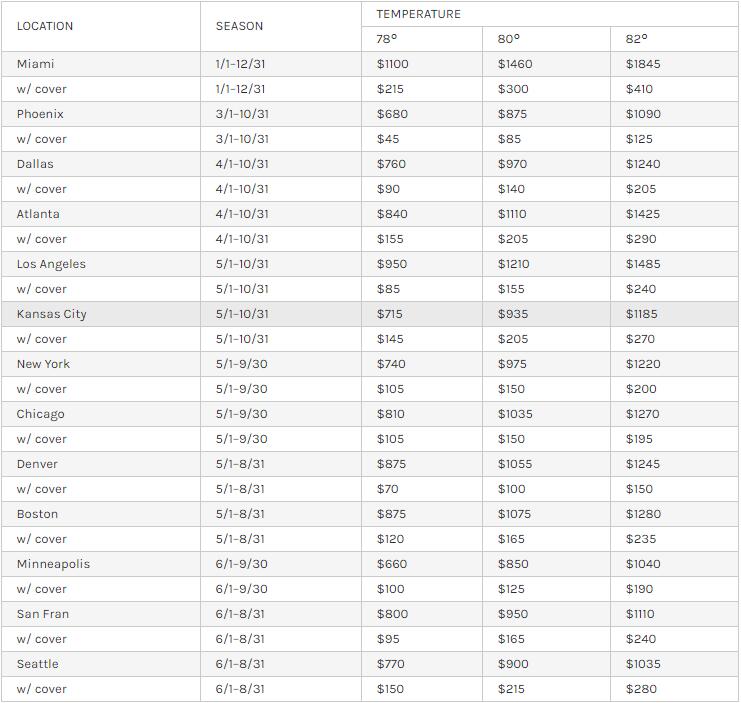
Task: Click Denver's $1245 price cell
Action: (643, 464)
